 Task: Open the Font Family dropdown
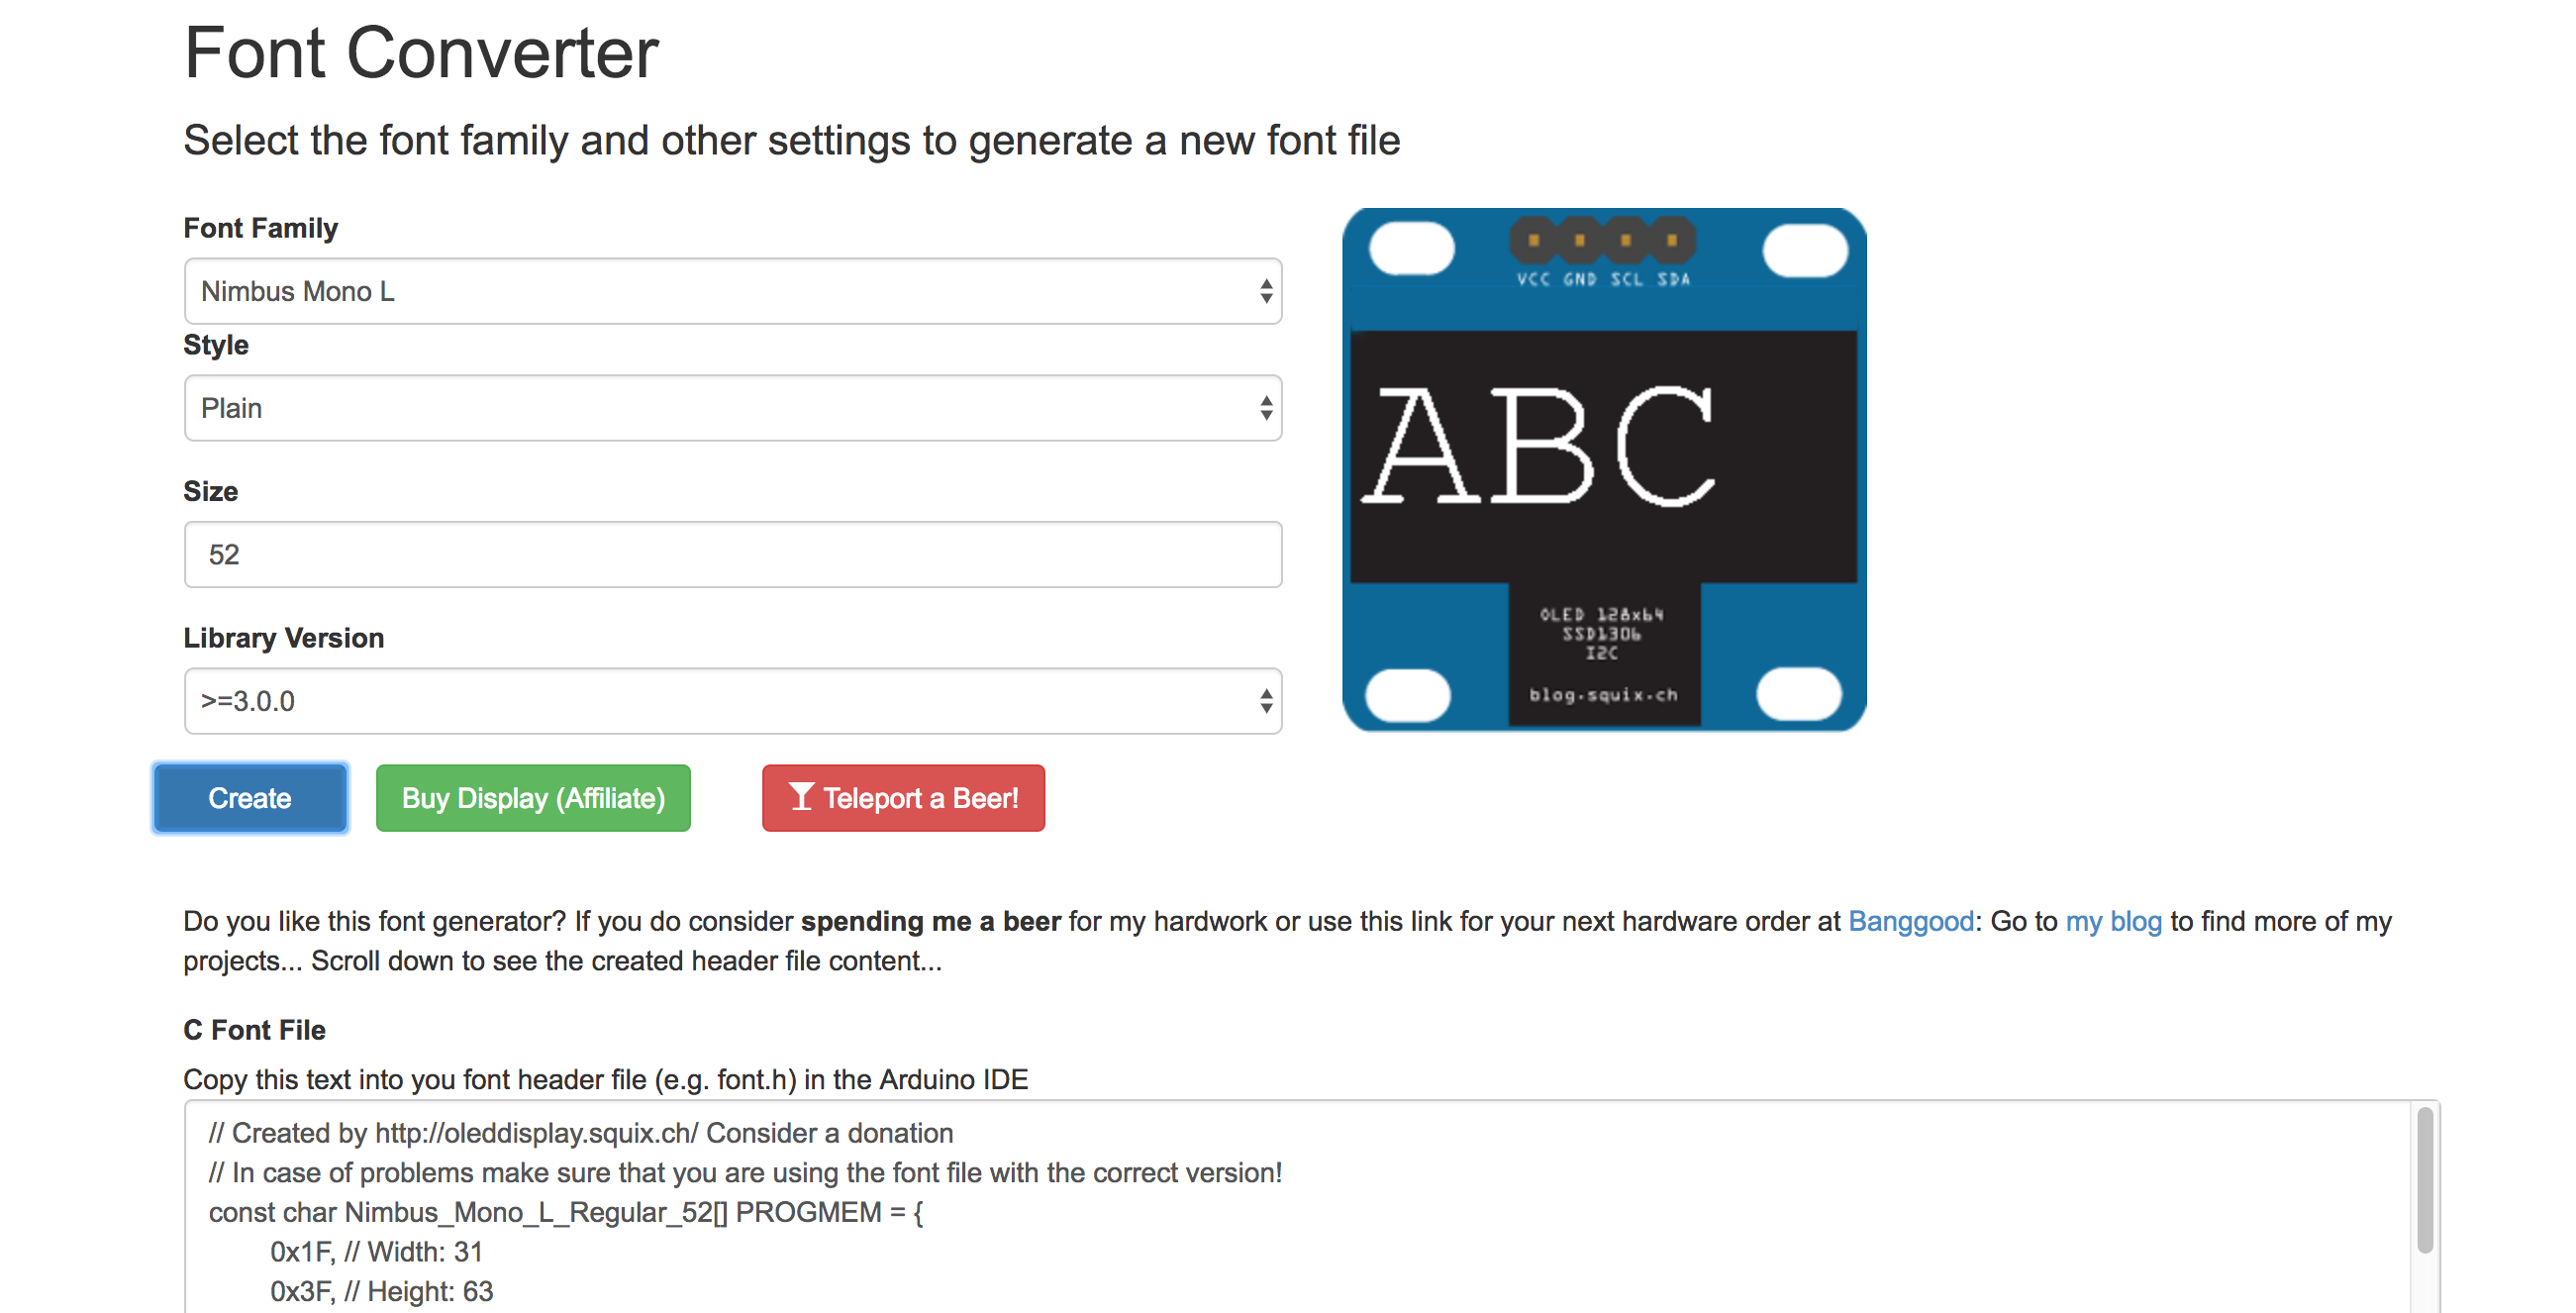coord(732,291)
